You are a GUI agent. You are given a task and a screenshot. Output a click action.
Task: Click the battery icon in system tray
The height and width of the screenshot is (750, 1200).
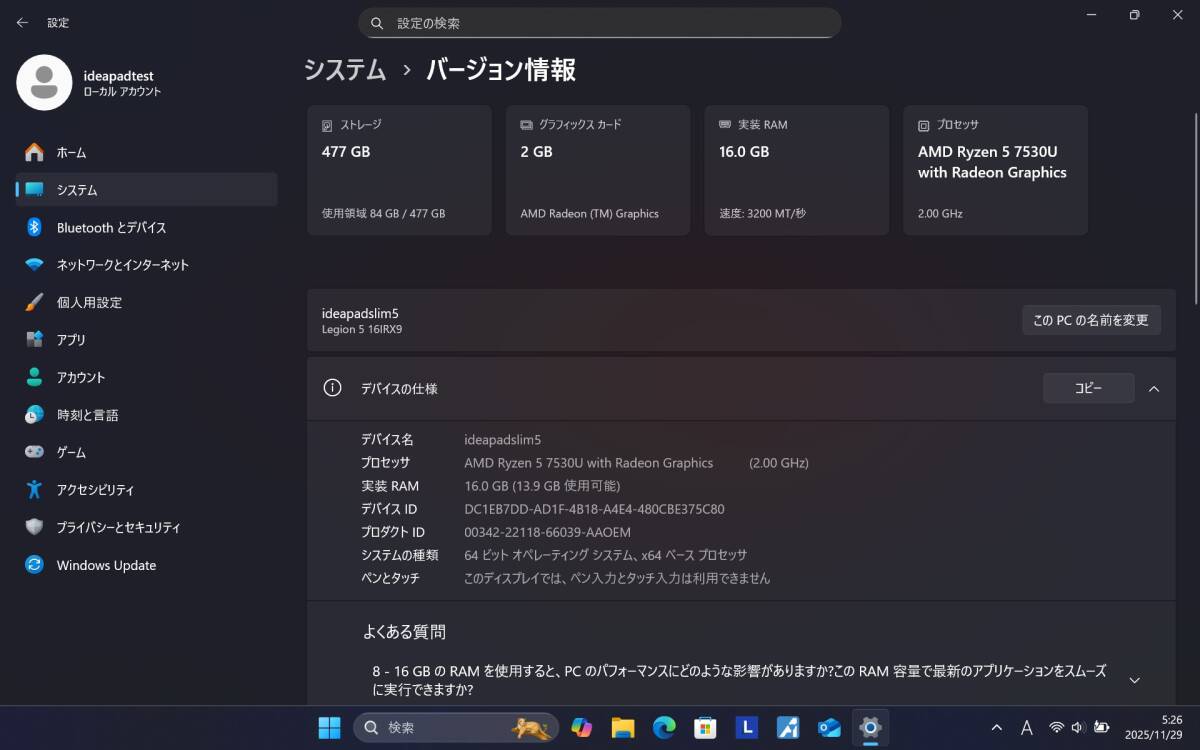point(1100,728)
